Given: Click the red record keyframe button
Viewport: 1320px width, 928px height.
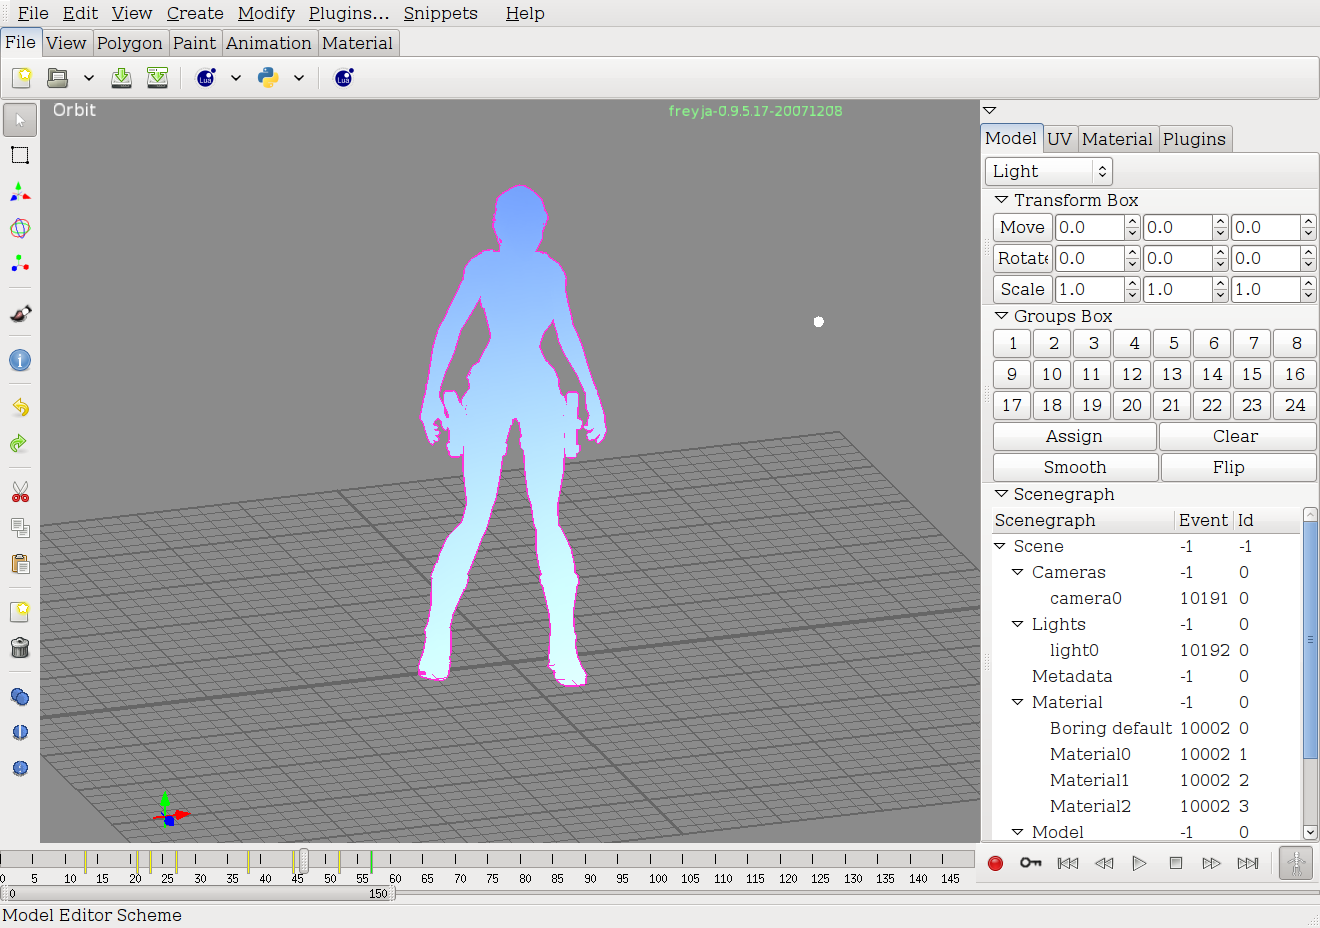Looking at the screenshot, I should coord(995,863).
